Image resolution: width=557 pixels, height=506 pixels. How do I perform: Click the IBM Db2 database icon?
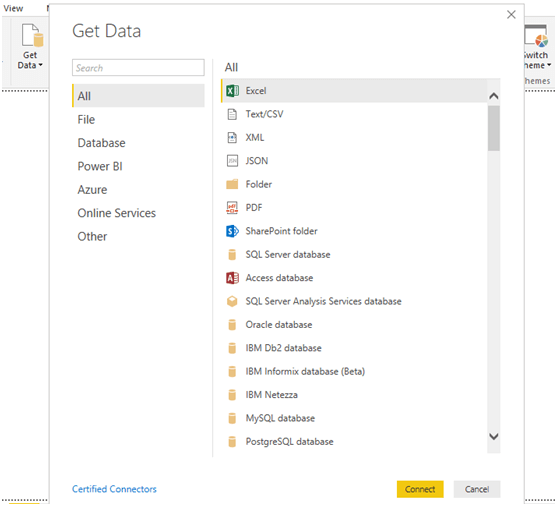[x=232, y=348]
